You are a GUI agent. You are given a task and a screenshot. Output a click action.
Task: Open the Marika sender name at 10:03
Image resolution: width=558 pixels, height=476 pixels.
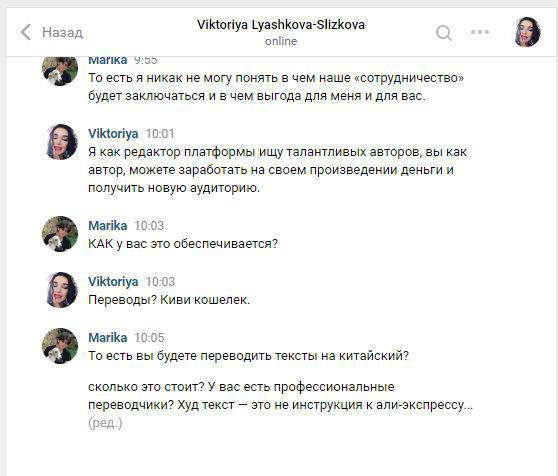[x=107, y=226]
